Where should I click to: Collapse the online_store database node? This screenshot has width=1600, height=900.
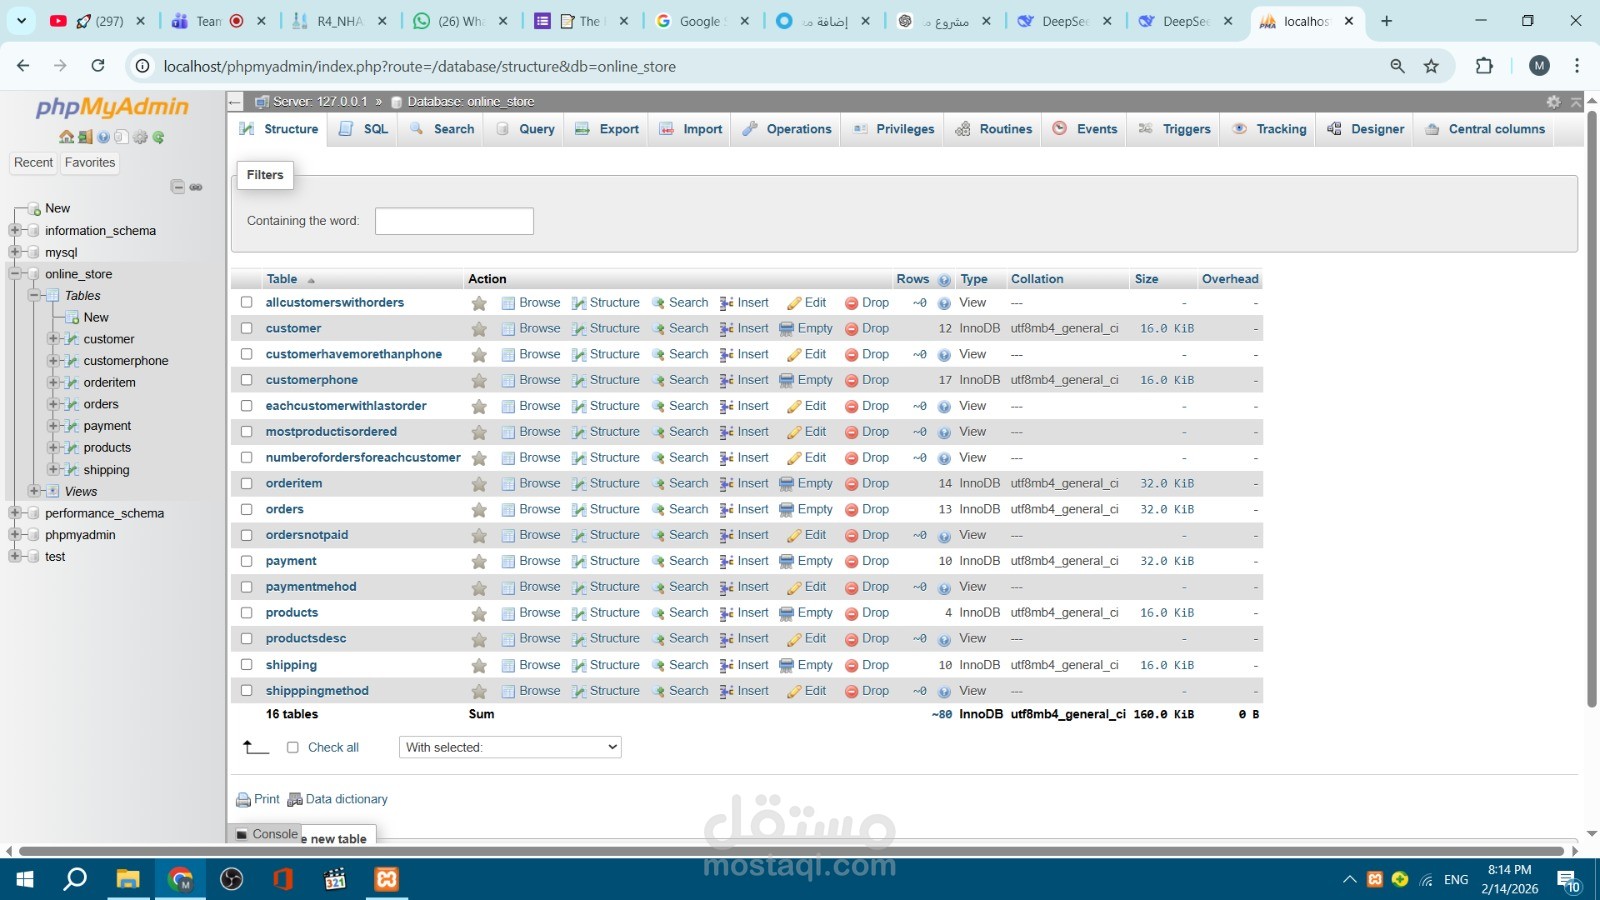coord(15,274)
